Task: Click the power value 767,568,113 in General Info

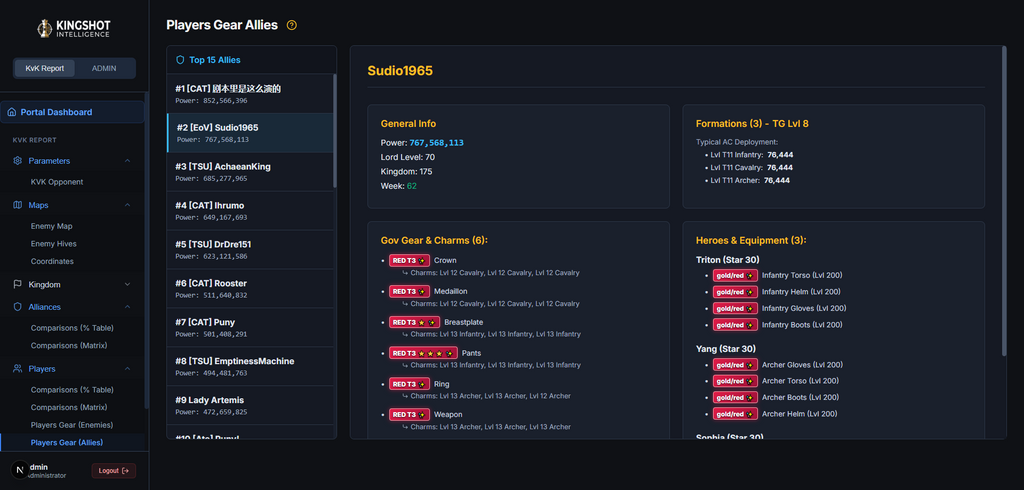Action: coord(436,142)
